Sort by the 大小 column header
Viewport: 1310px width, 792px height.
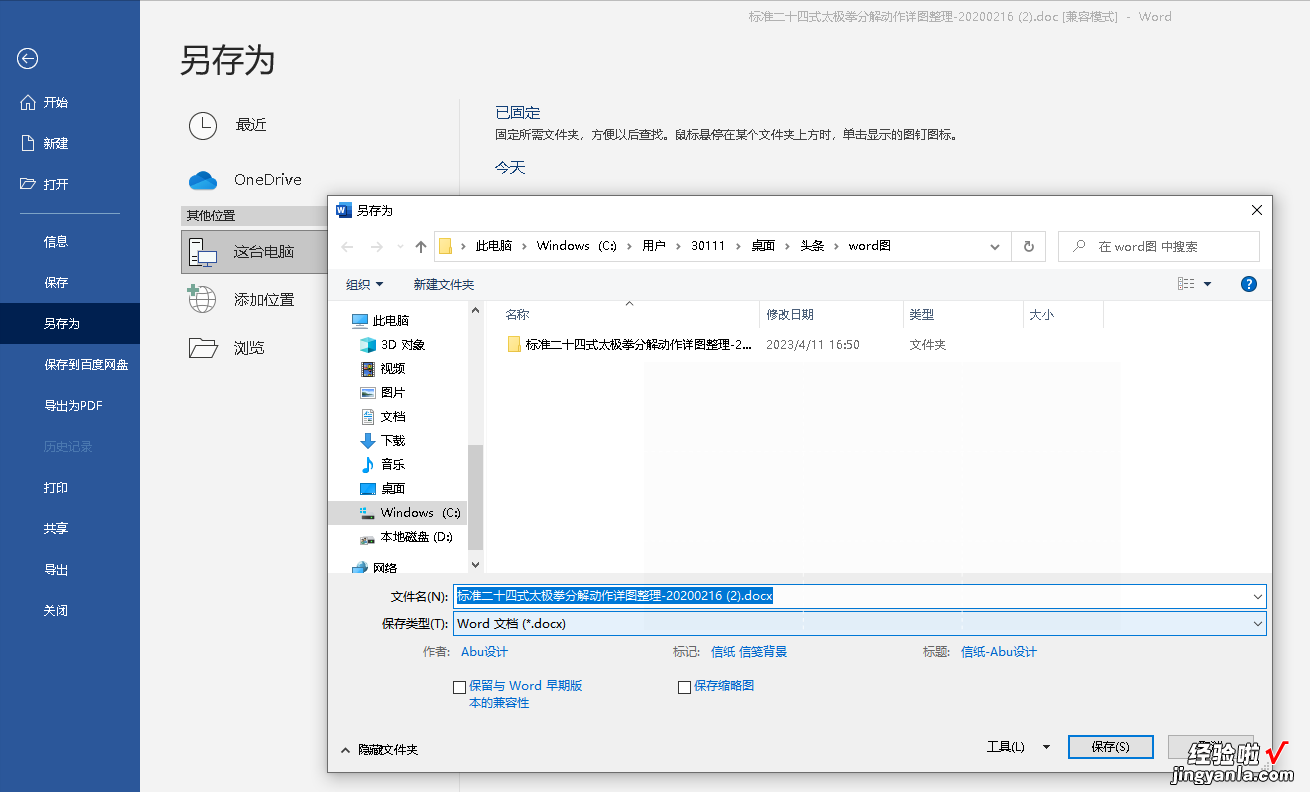point(1041,314)
